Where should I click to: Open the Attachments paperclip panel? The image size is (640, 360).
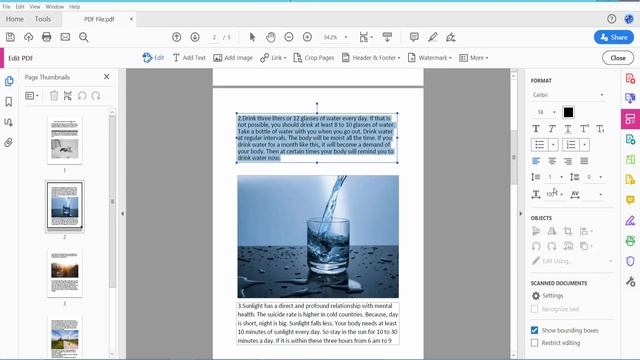(9, 142)
